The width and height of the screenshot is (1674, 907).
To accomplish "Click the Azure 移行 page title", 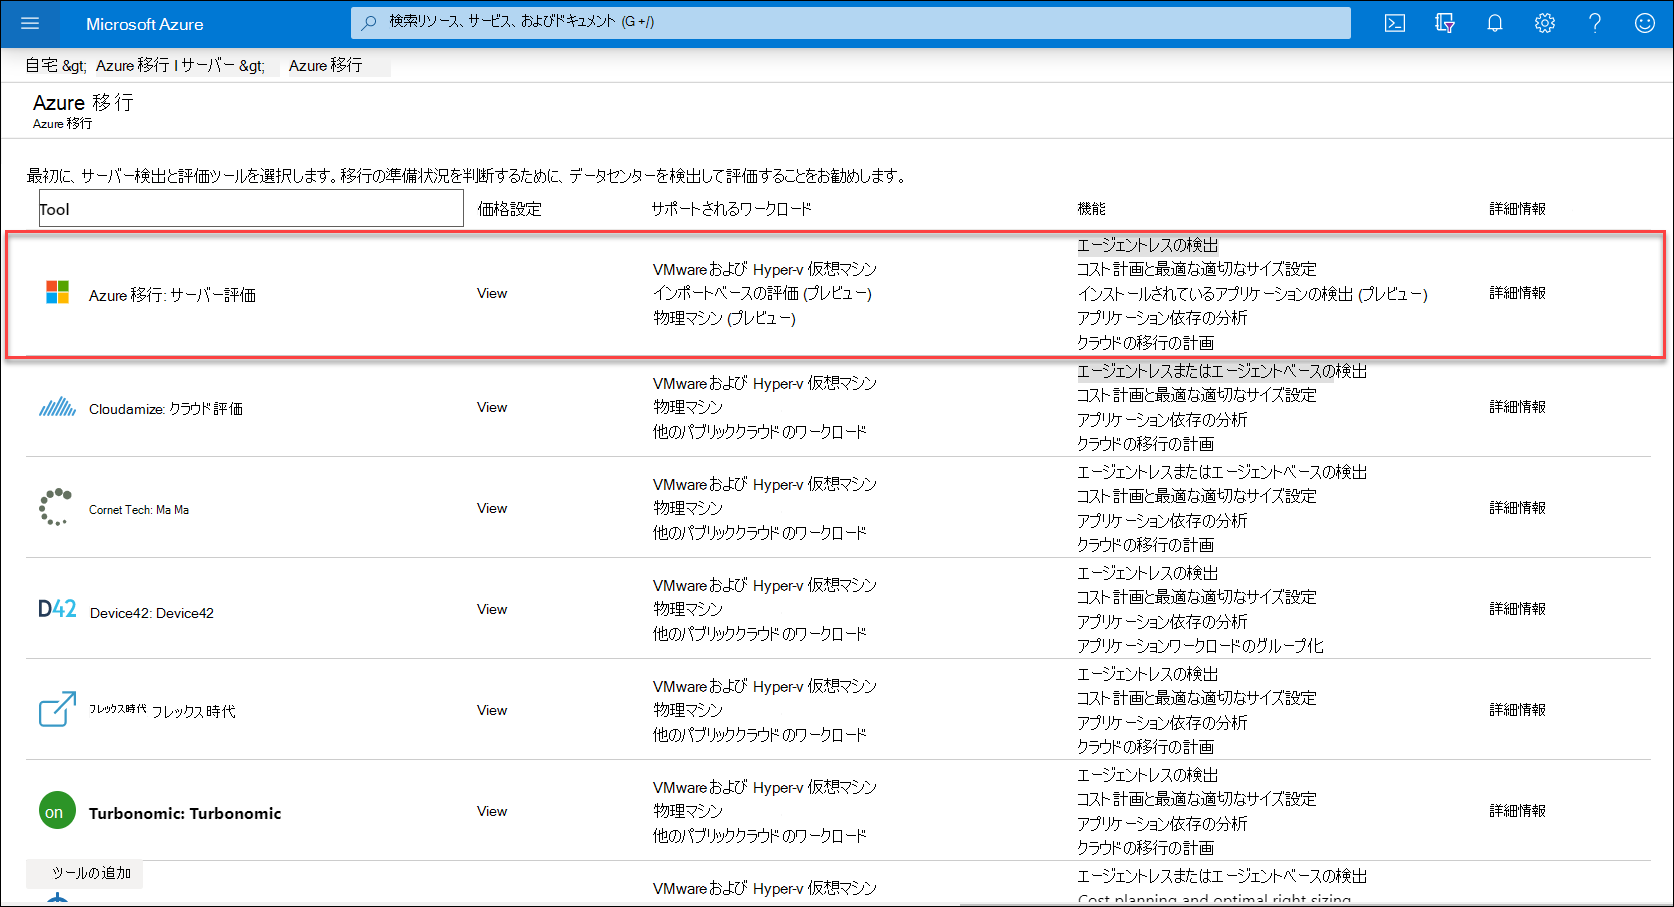I will [83, 102].
